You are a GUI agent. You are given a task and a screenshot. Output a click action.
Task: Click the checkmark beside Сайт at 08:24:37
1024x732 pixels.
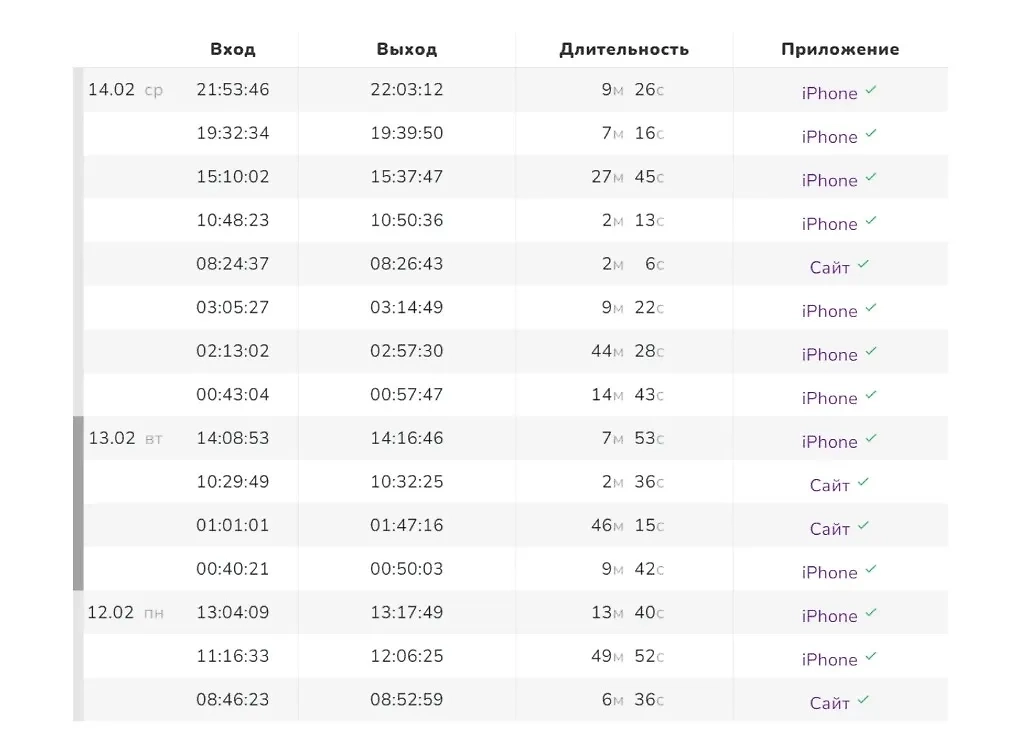click(864, 265)
